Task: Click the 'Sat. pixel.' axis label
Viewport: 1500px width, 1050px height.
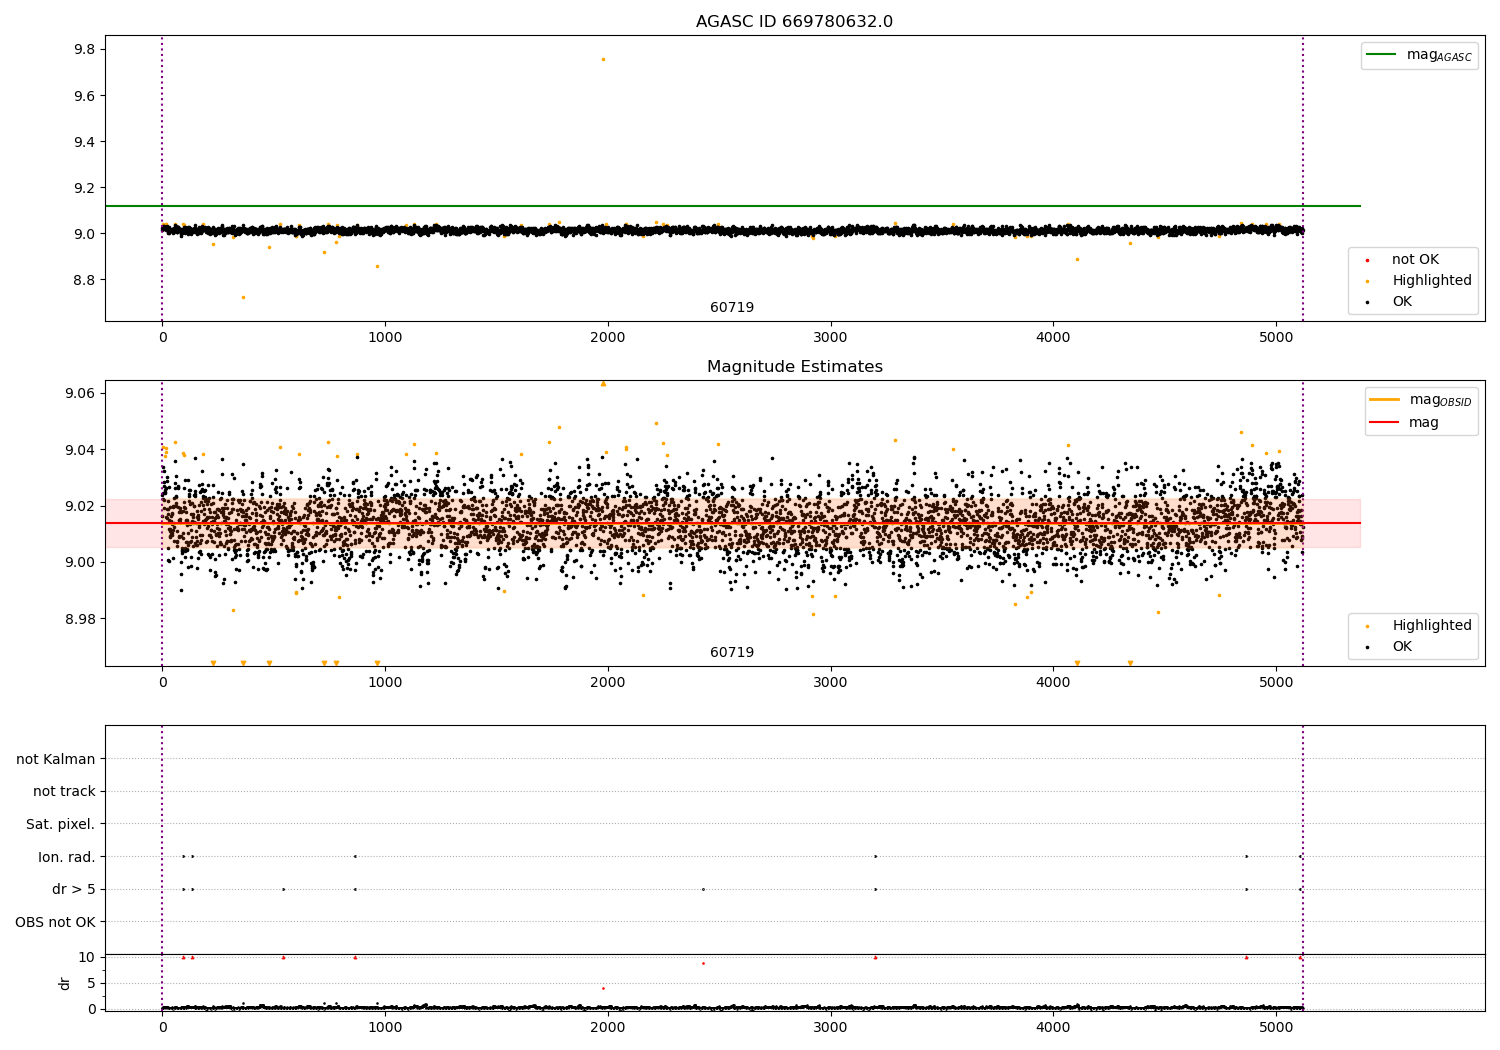Action: (61, 825)
